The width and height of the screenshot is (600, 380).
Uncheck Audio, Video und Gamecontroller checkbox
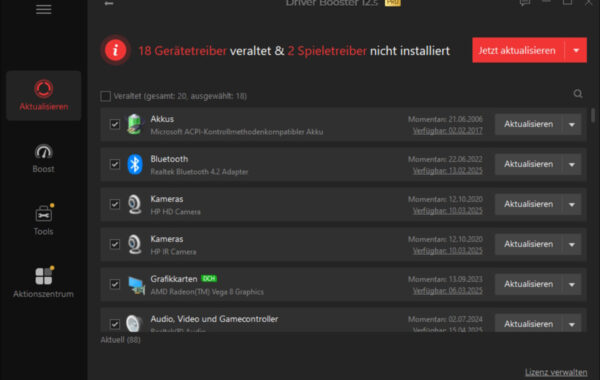[x=115, y=325]
